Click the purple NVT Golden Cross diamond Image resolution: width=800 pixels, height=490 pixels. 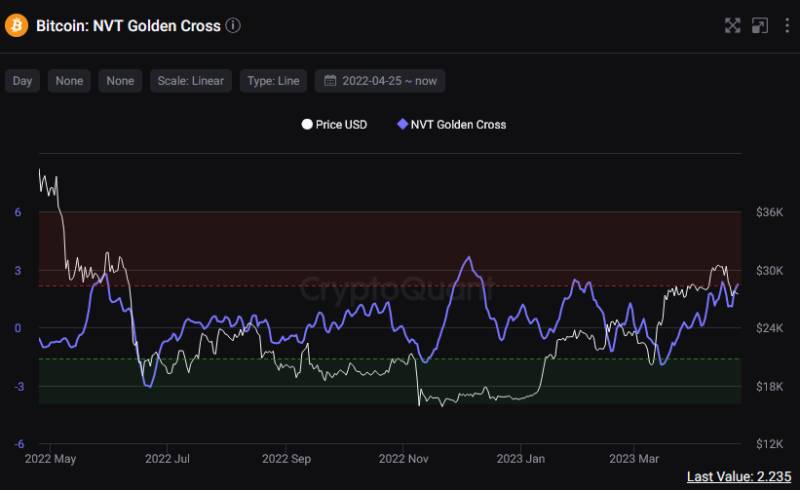coord(402,125)
